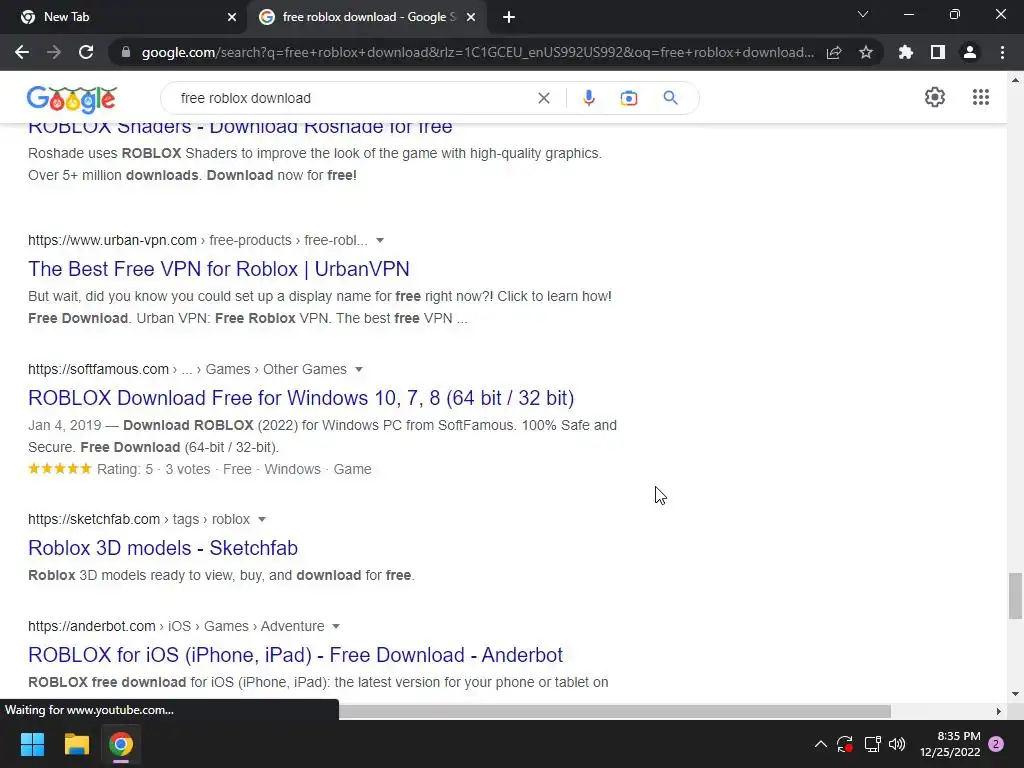
Task: Search by image with the camera icon
Action: [x=628, y=98]
